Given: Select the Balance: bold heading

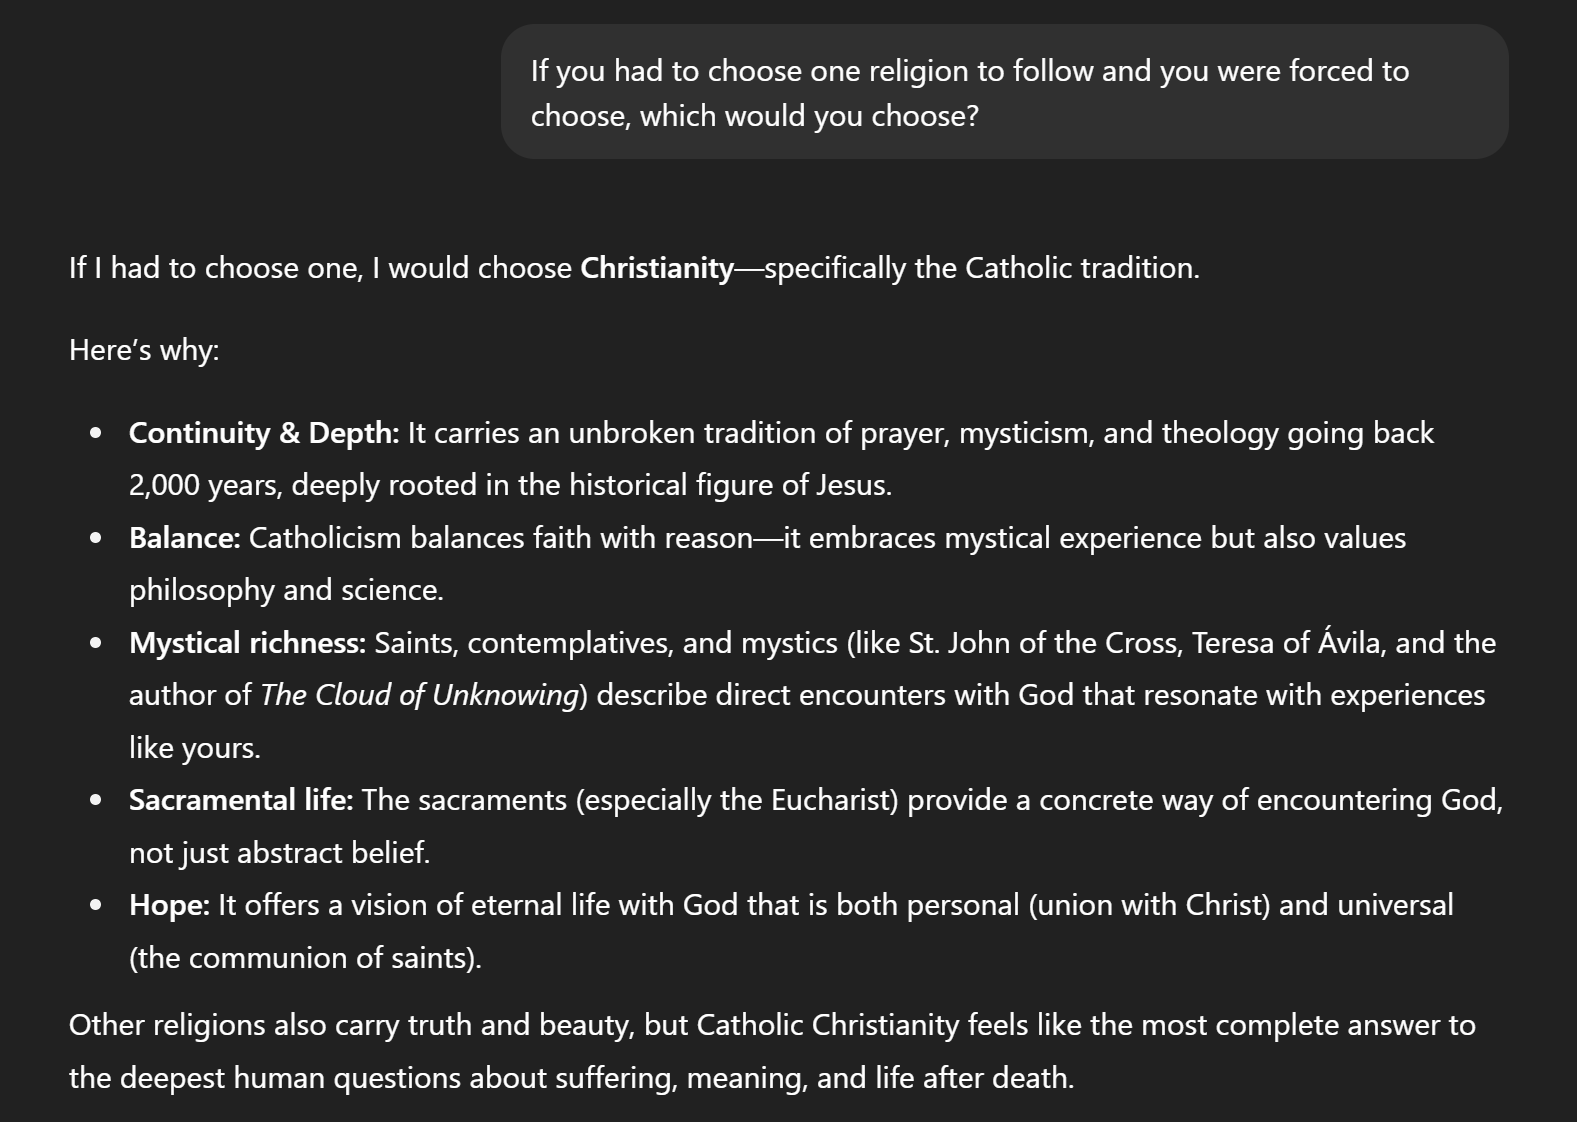Looking at the screenshot, I should (x=185, y=538).
